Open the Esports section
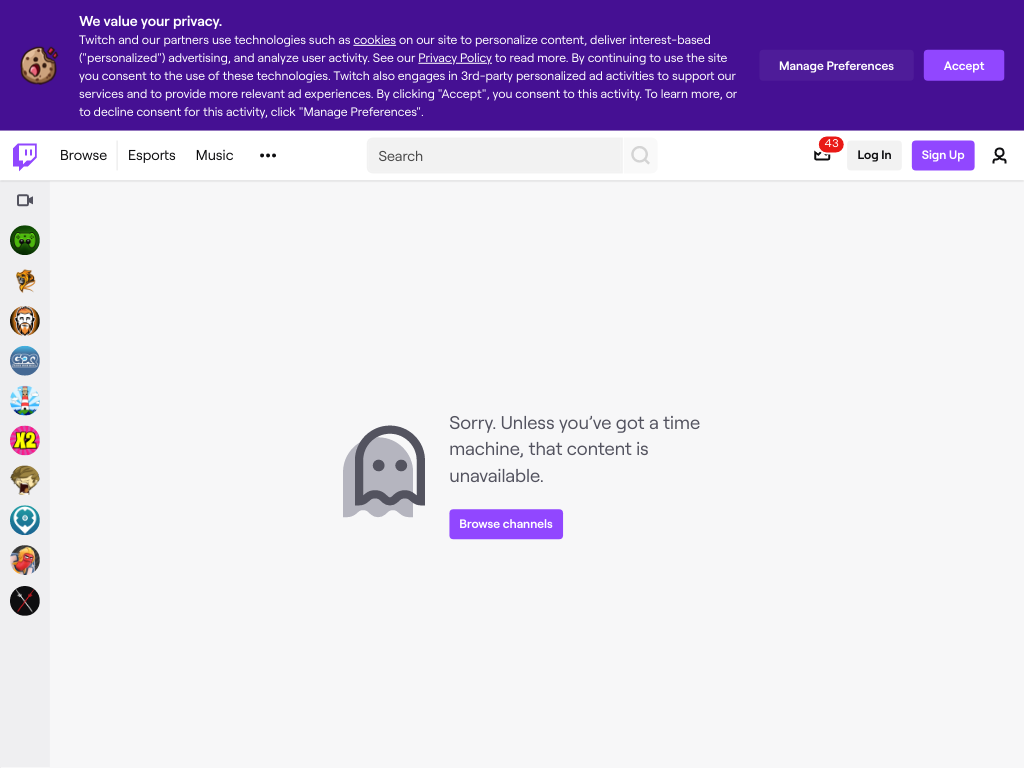The height and width of the screenshot is (768, 1024). coord(152,155)
